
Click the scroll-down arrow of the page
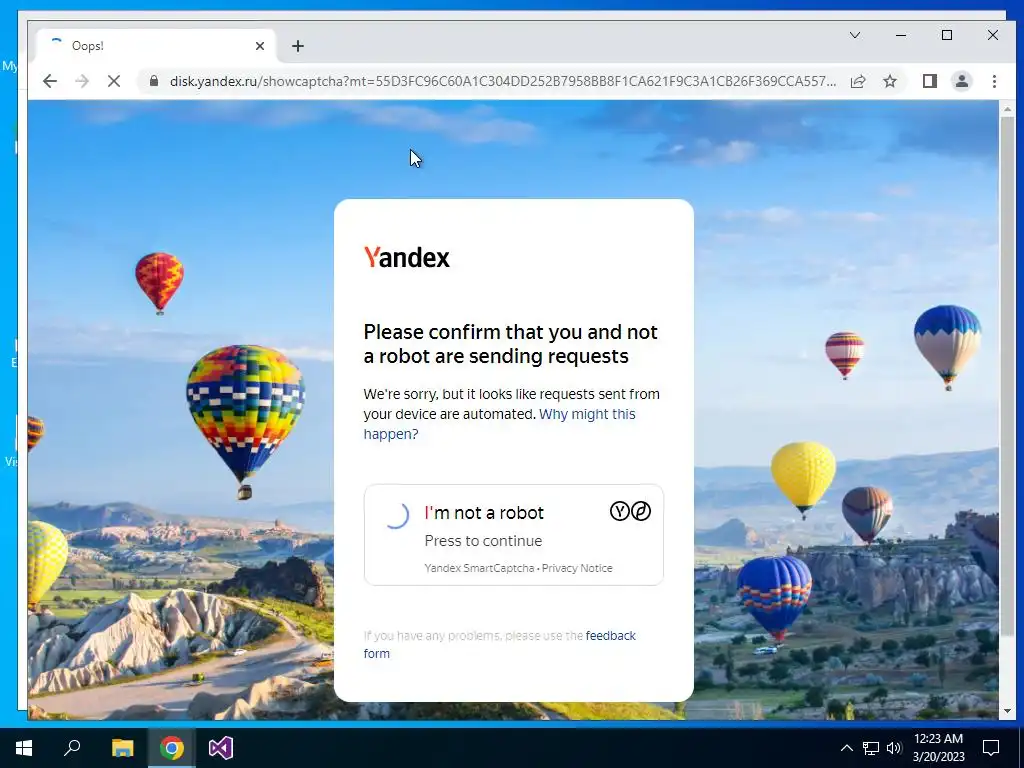pyautogui.click(x=1007, y=711)
